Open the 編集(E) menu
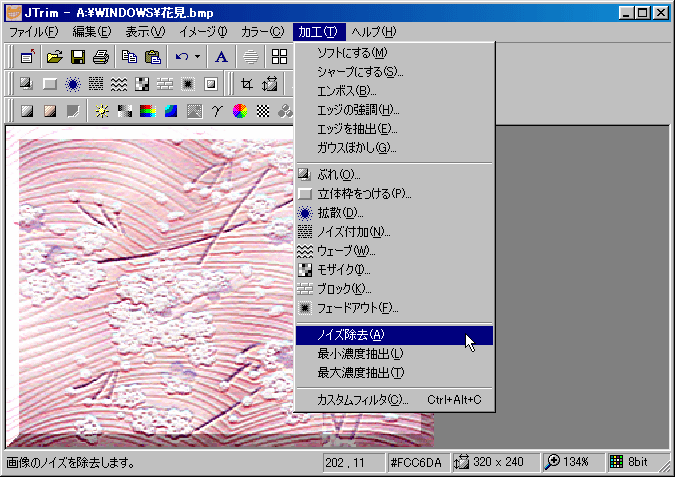Viewport: 675px width, 477px height. 91,32
